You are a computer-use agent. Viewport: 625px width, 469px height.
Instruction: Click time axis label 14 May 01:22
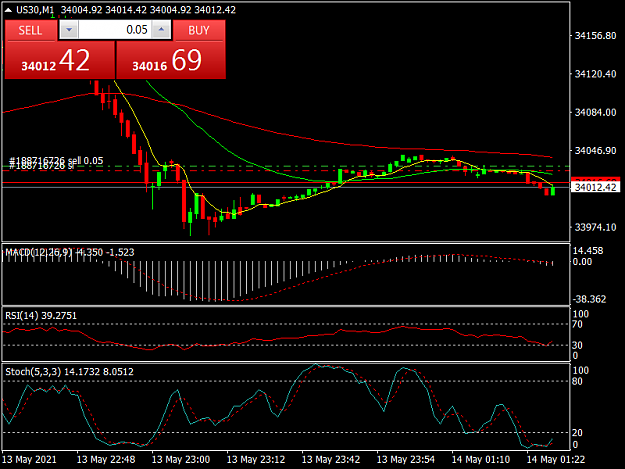point(556,460)
